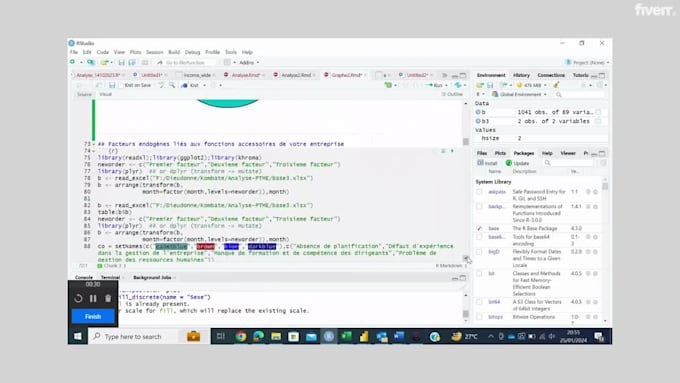
Task: Open the memory usage dropdown
Action: (533, 85)
